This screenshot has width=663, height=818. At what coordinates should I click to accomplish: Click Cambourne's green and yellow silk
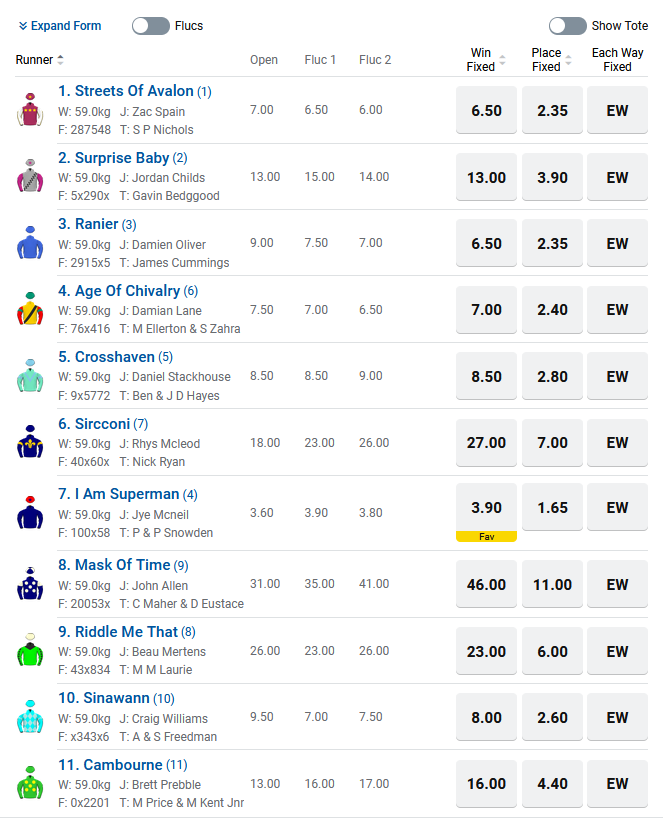tap(30, 783)
